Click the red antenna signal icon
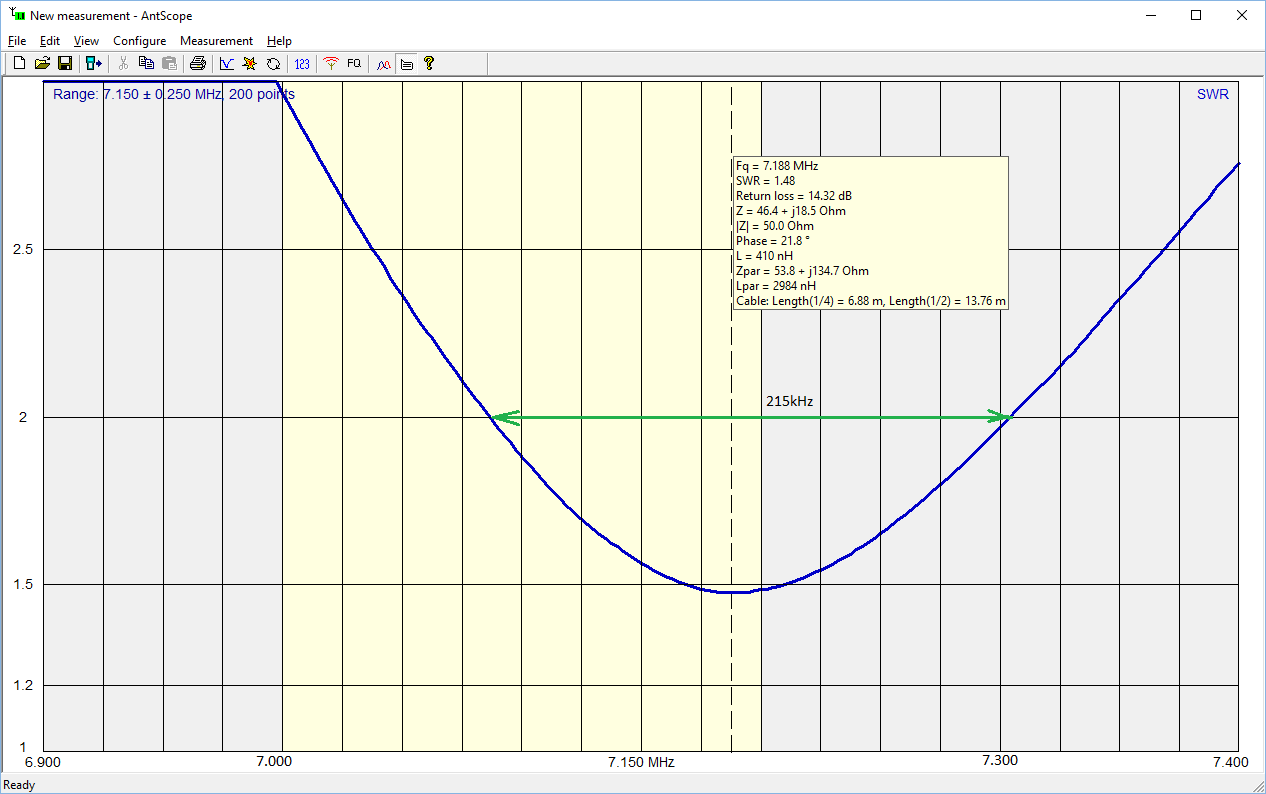Viewport: 1266px width, 794px height. tap(331, 64)
